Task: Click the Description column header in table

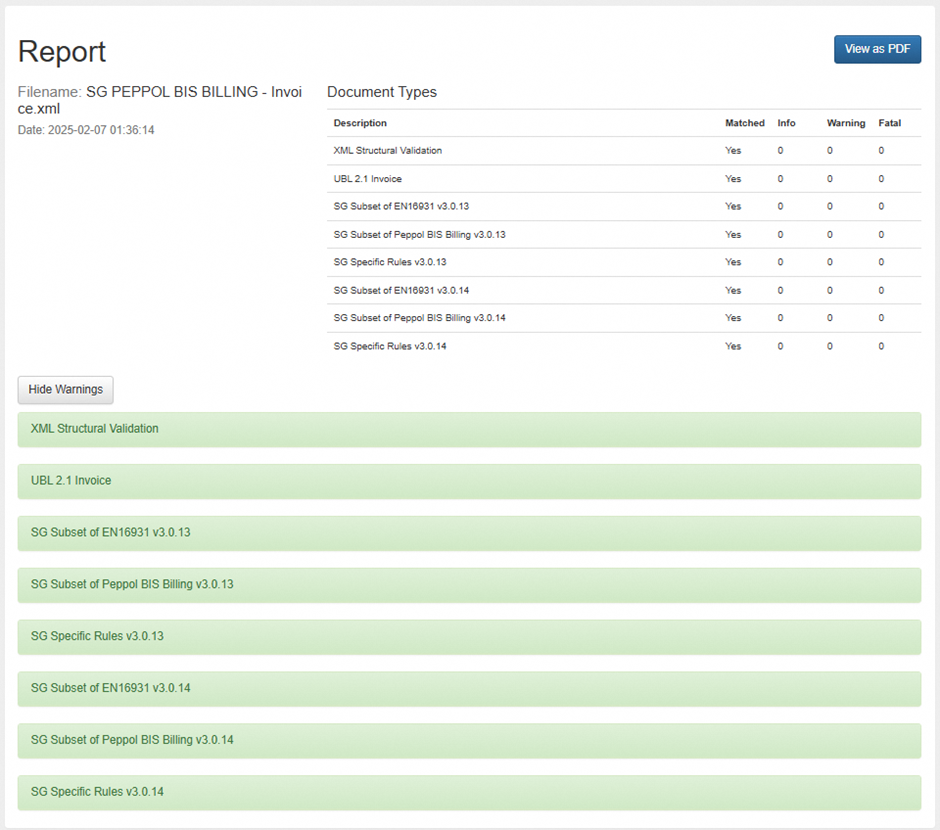Action: [360, 123]
